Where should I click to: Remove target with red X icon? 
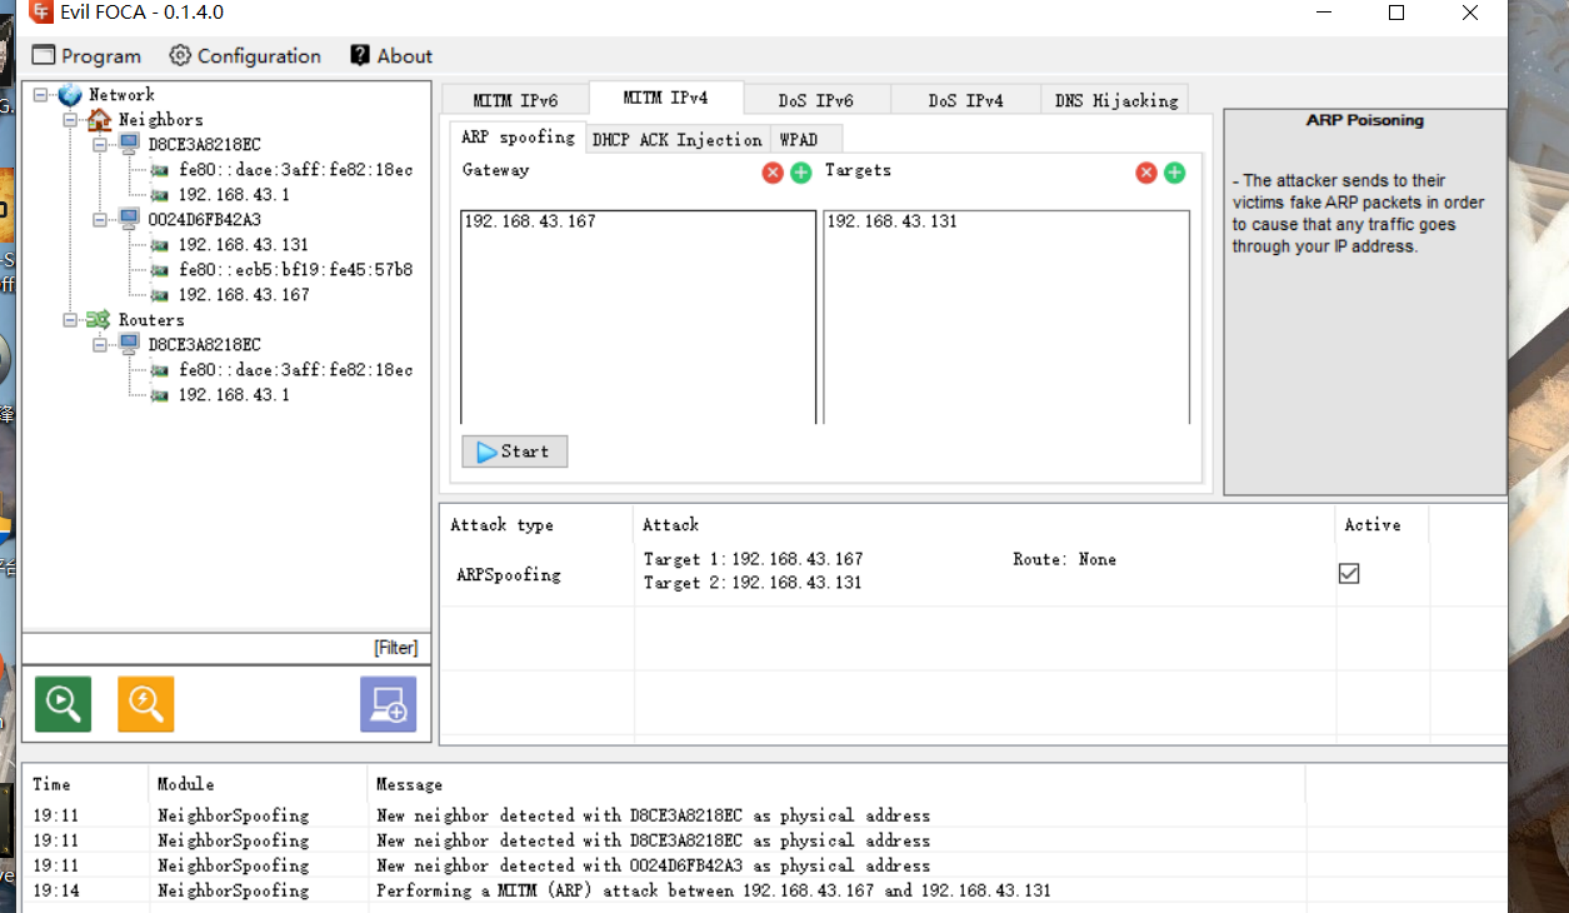coord(1146,173)
